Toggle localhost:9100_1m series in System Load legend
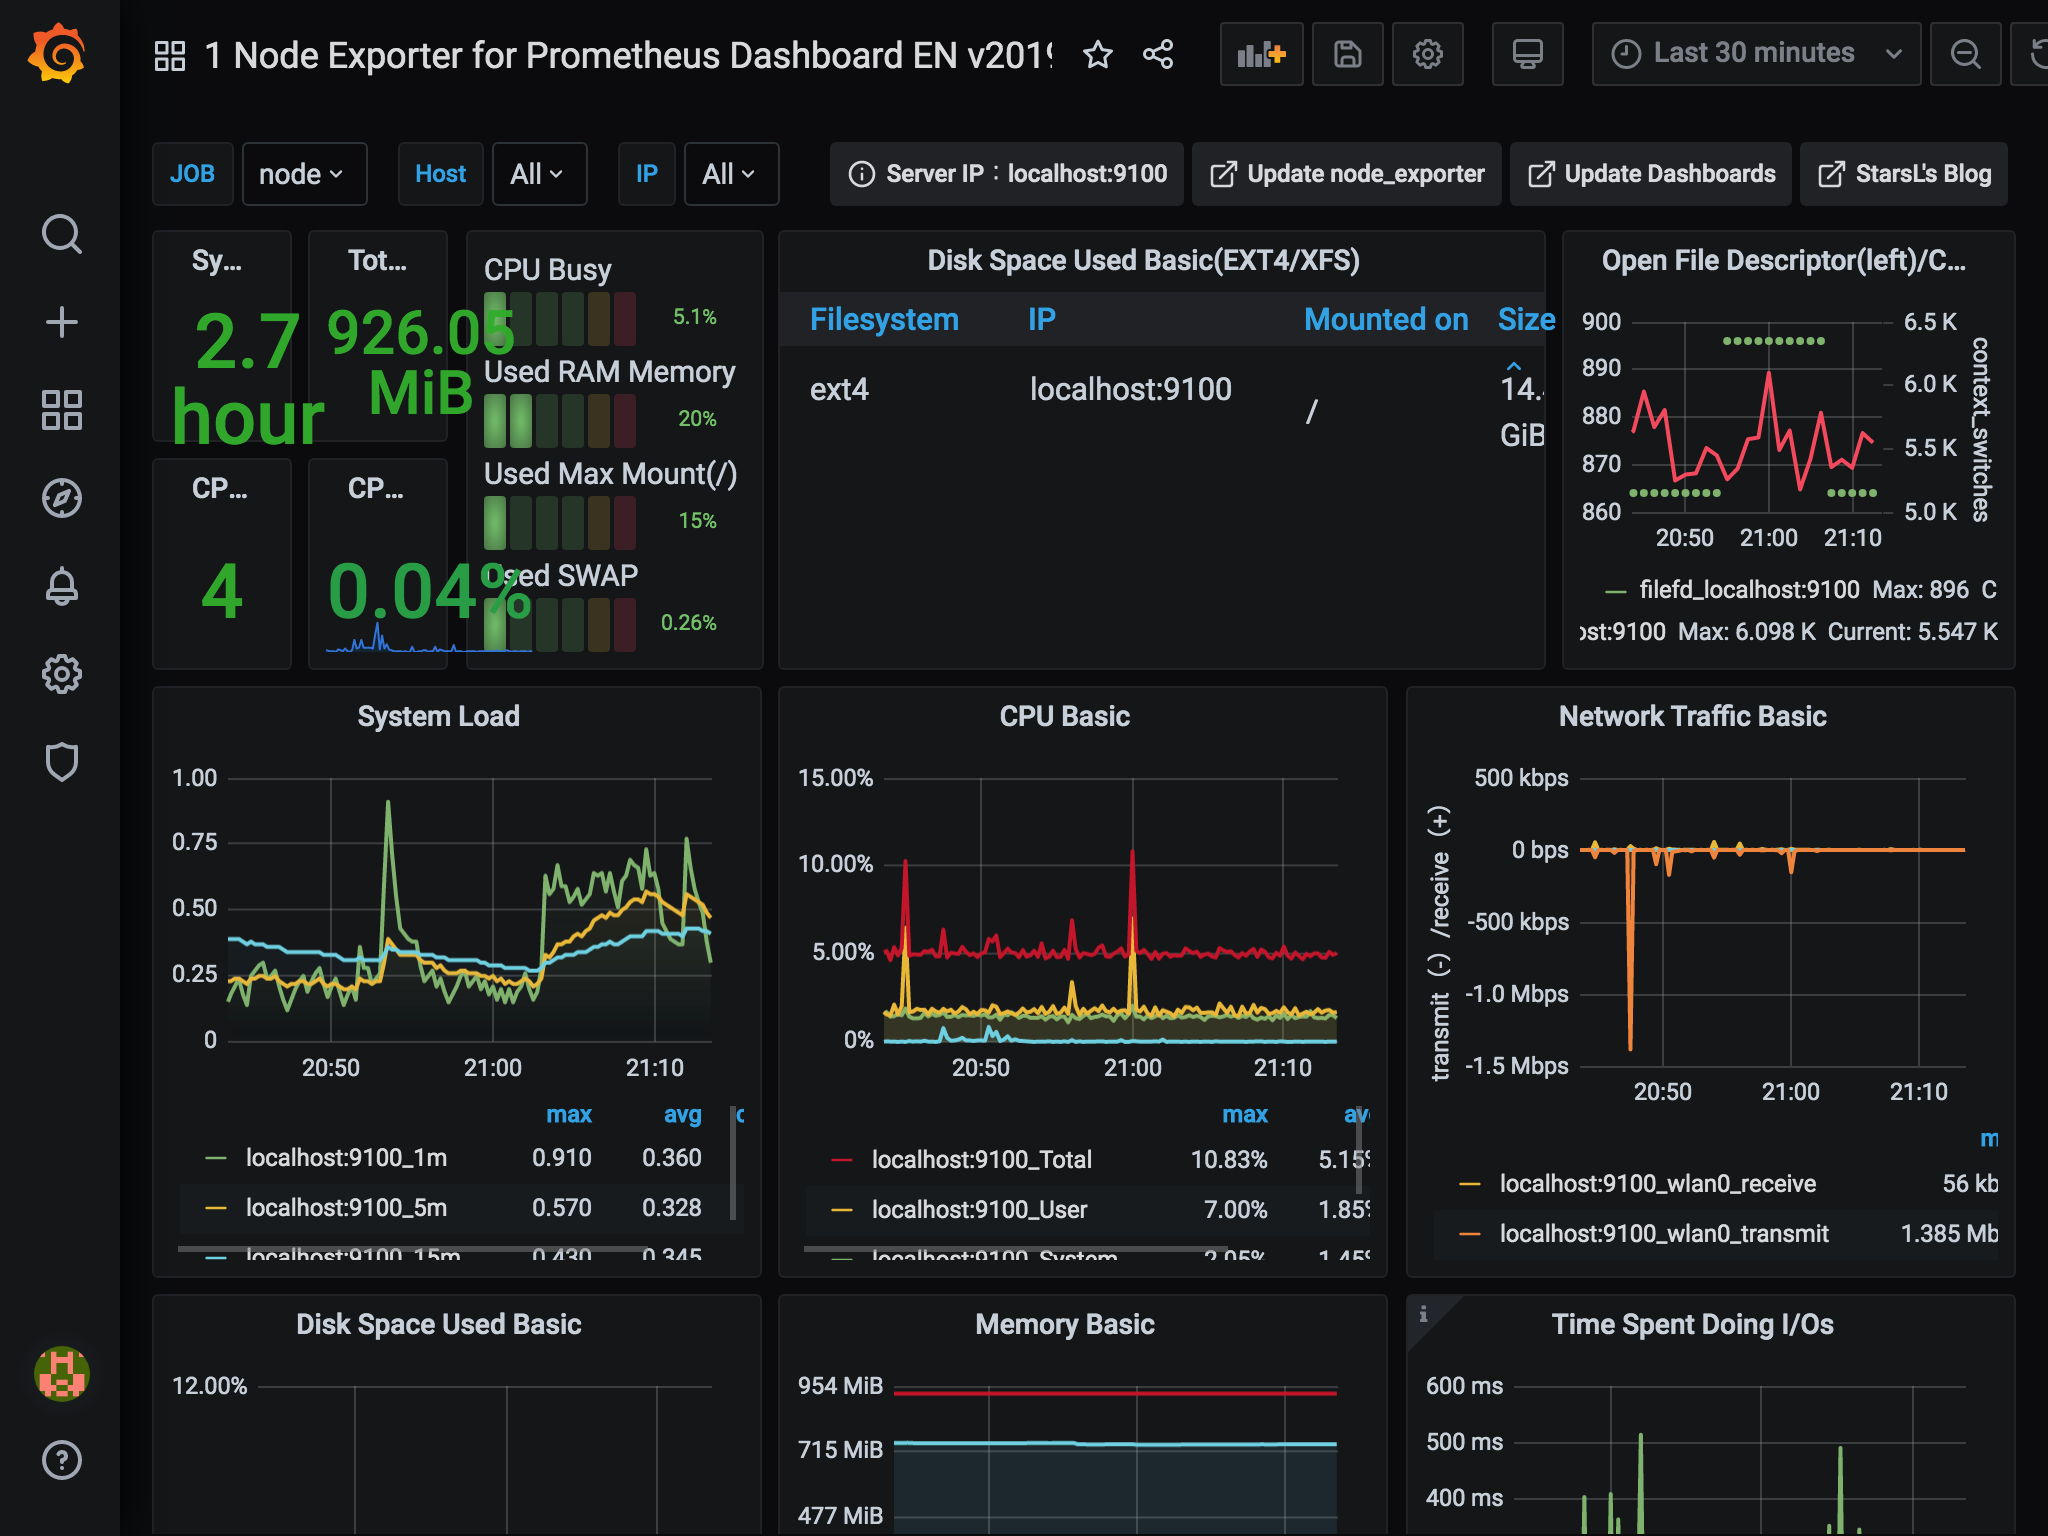This screenshot has height=1536, width=2048. 346,1158
